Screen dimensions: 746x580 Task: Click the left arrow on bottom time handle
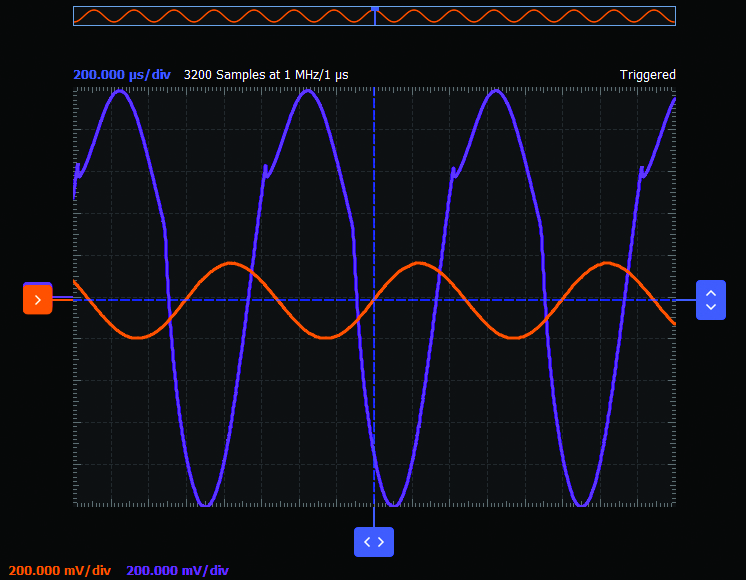[367, 541]
